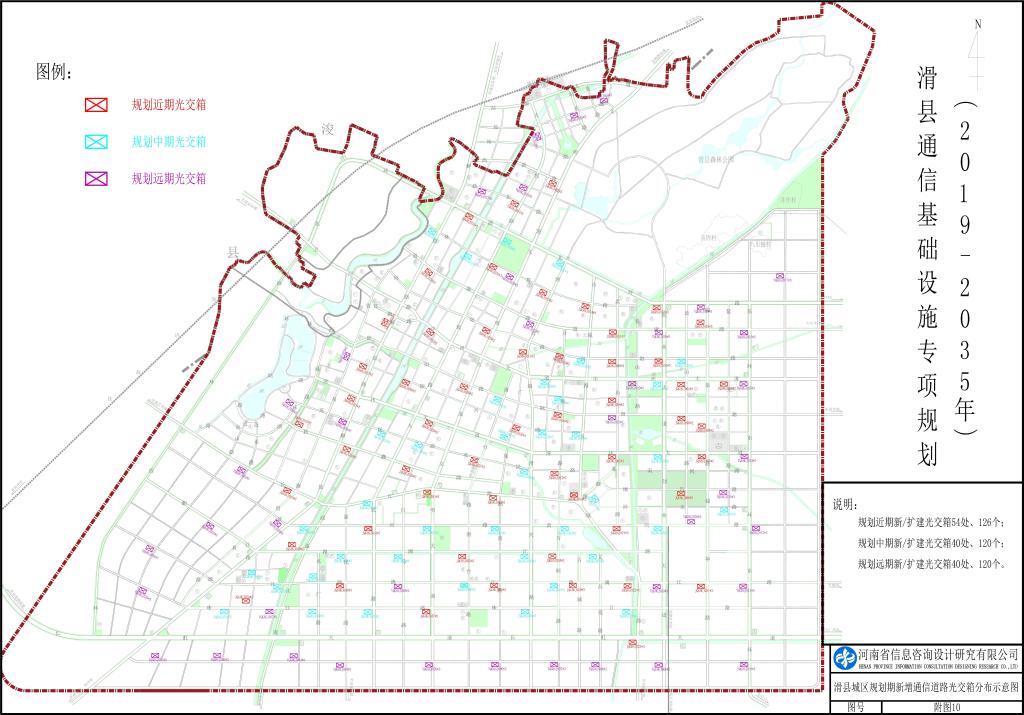Click the 说明 notes heading
The image size is (1024, 715).
tap(846, 505)
